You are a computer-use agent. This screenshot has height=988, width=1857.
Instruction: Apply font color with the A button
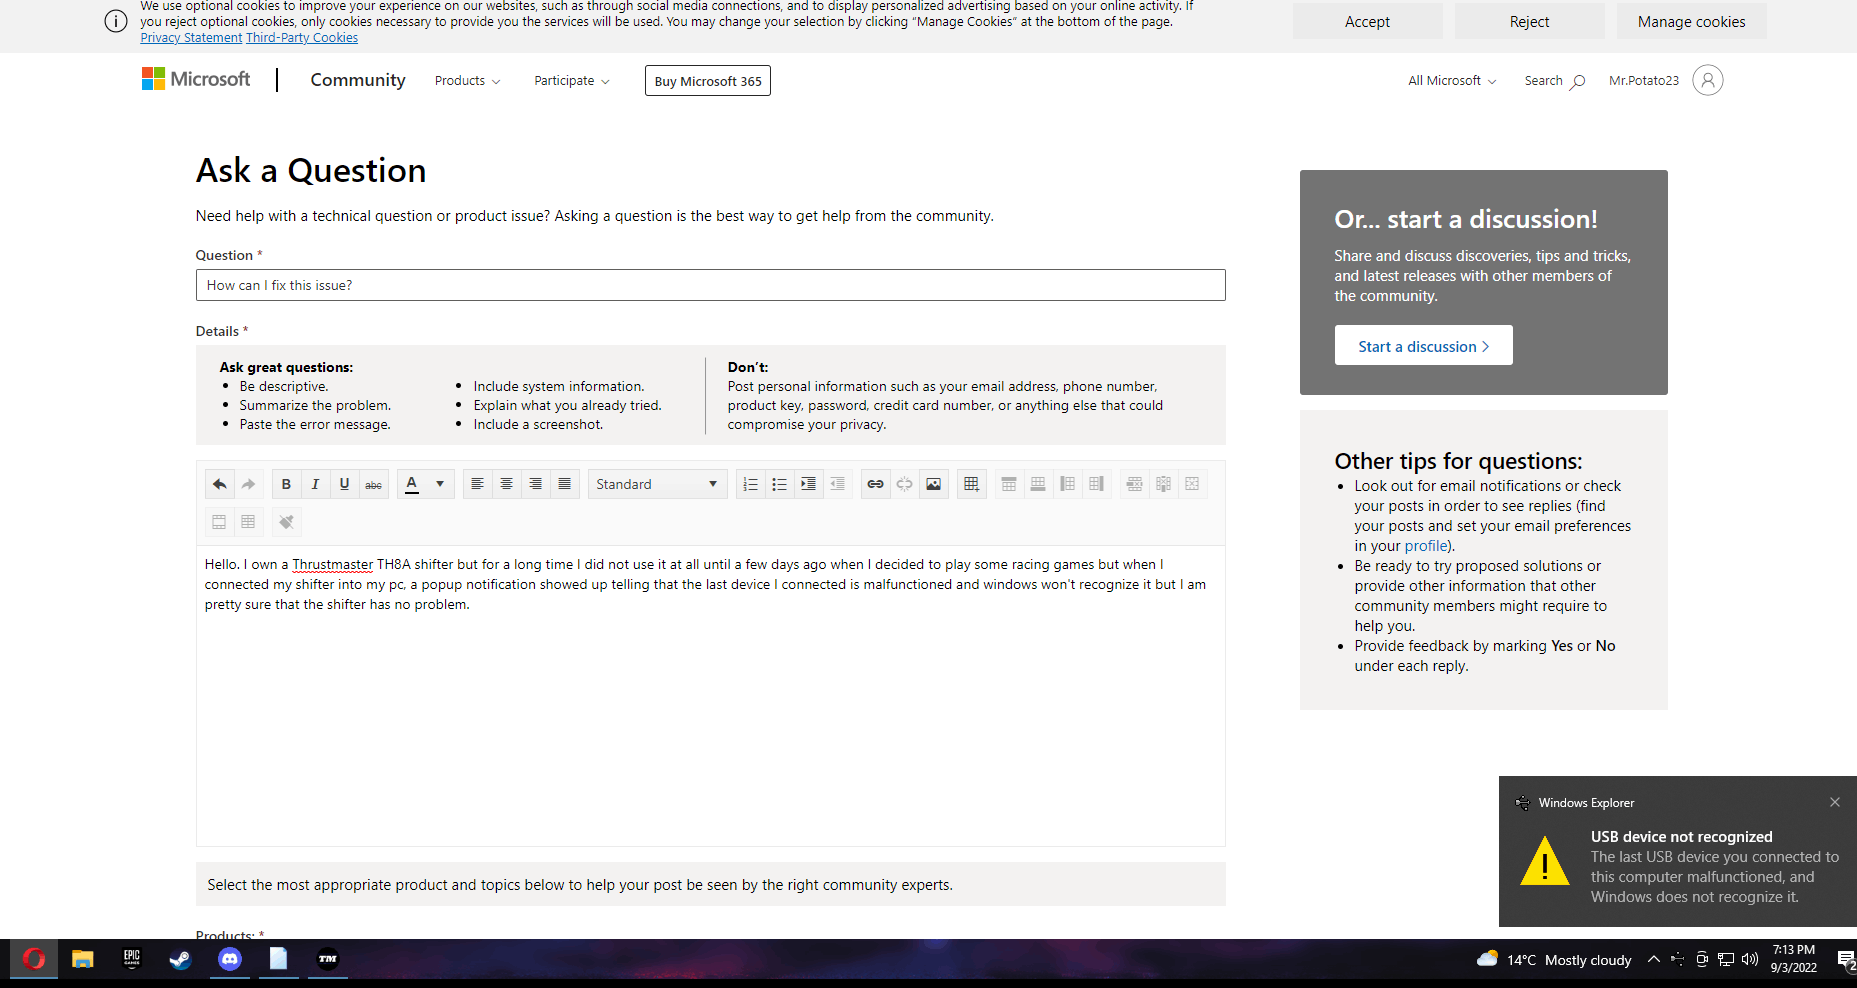[412, 484]
